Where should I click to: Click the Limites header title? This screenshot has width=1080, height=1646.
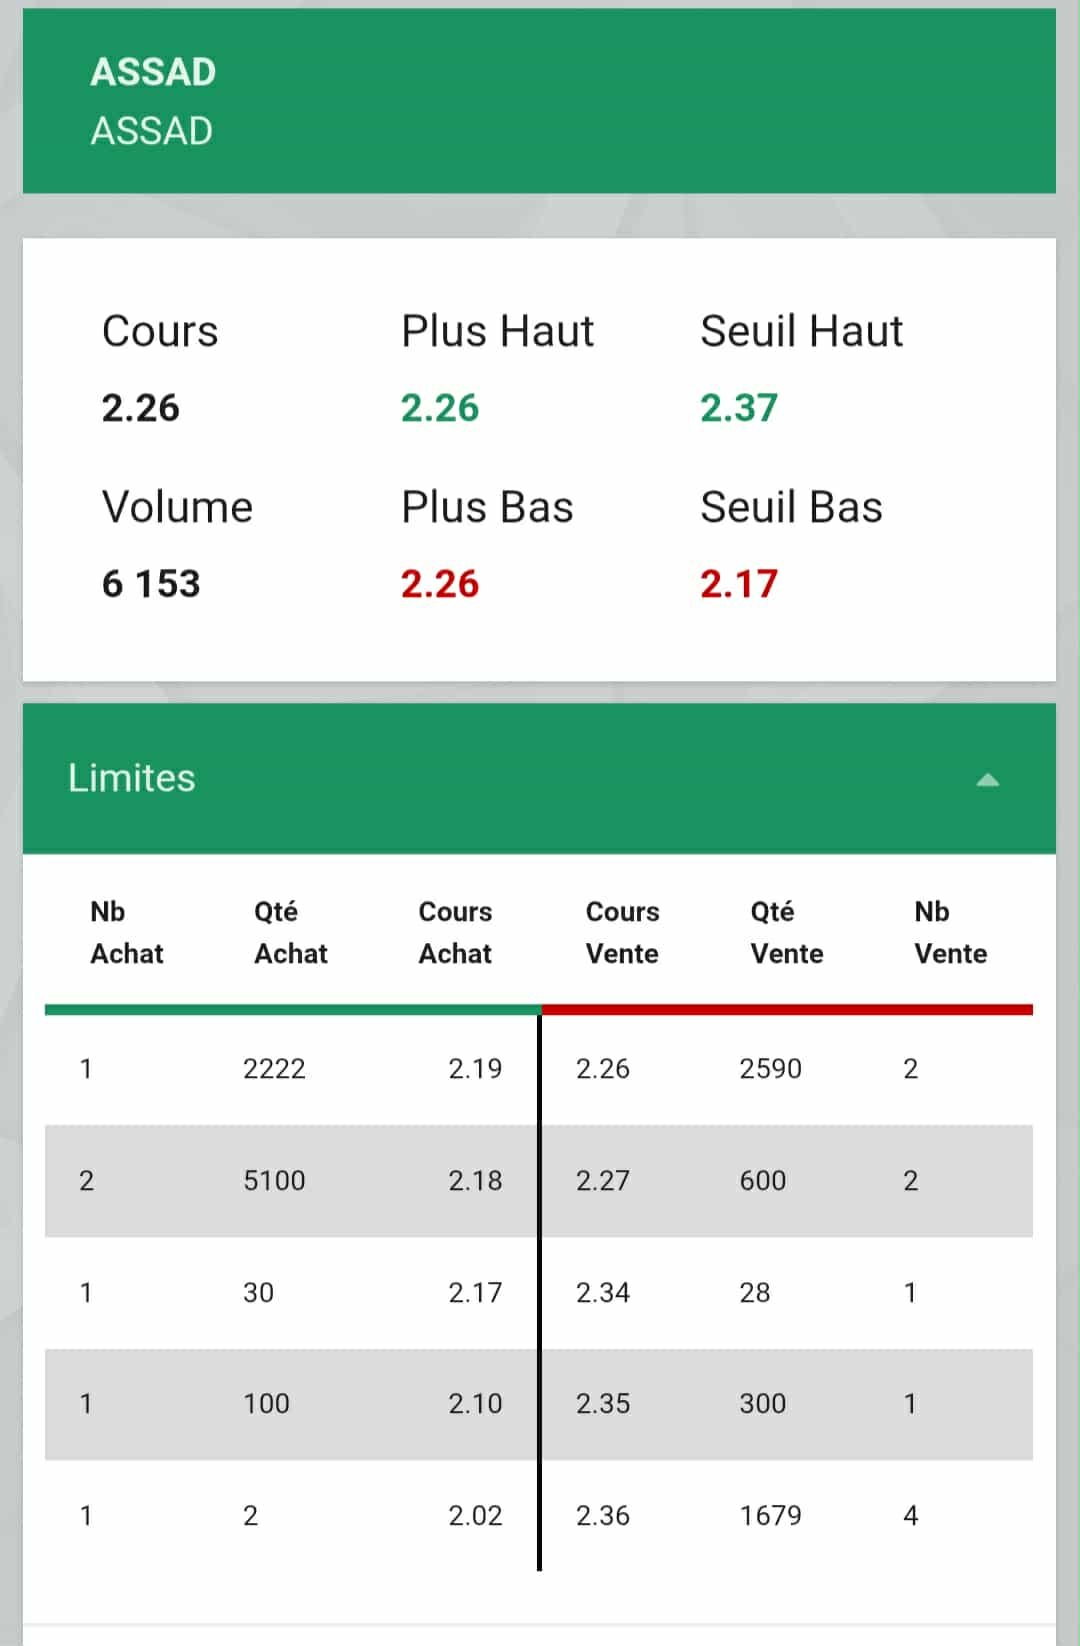click(132, 778)
